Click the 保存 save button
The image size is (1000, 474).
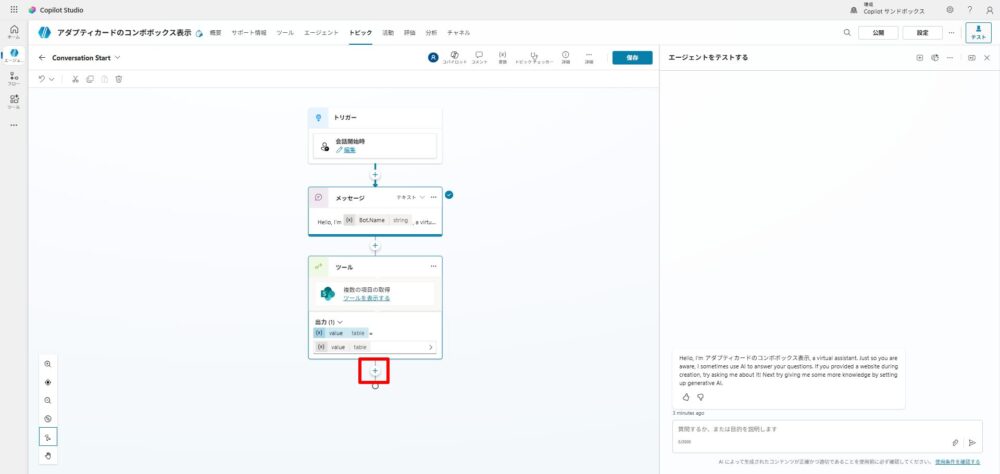coord(631,58)
